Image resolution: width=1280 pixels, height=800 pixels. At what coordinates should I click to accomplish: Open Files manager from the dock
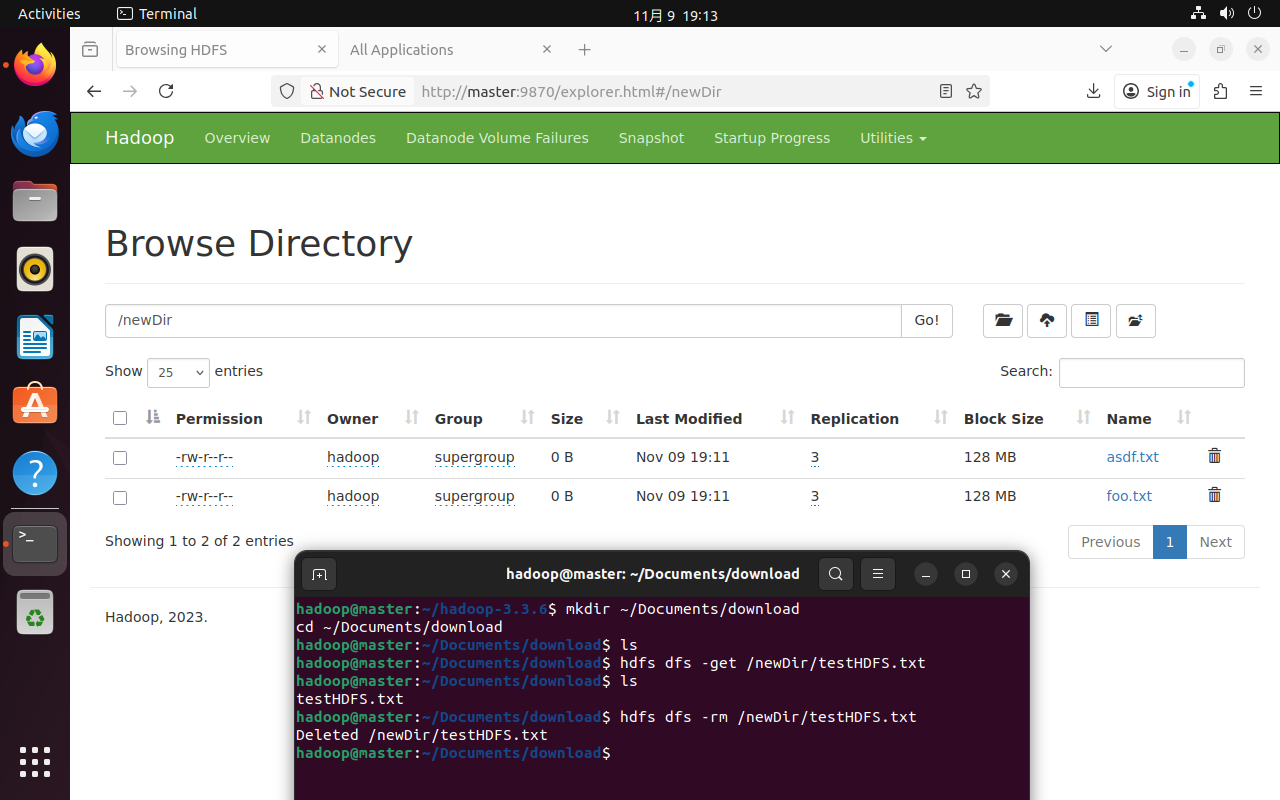tap(35, 201)
